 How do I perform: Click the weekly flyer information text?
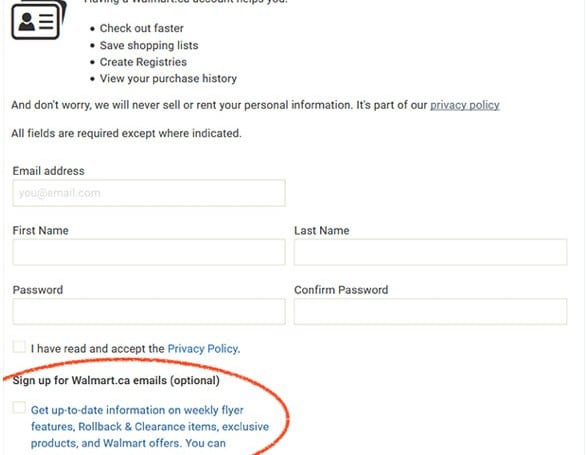pos(149,427)
